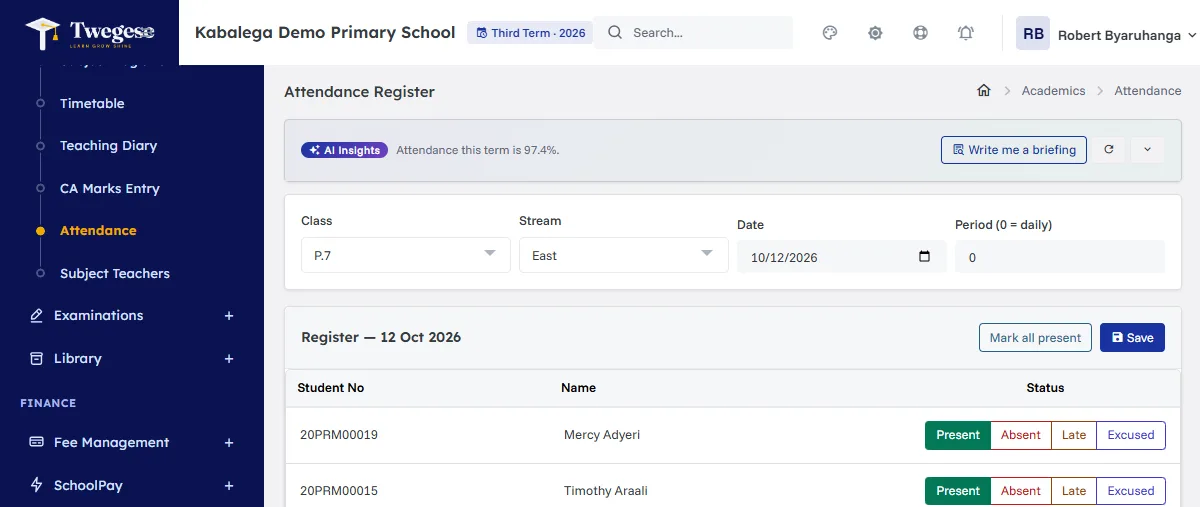The height and width of the screenshot is (507, 1200).
Task: Click the Examinations pencil icon
Action: 36,316
